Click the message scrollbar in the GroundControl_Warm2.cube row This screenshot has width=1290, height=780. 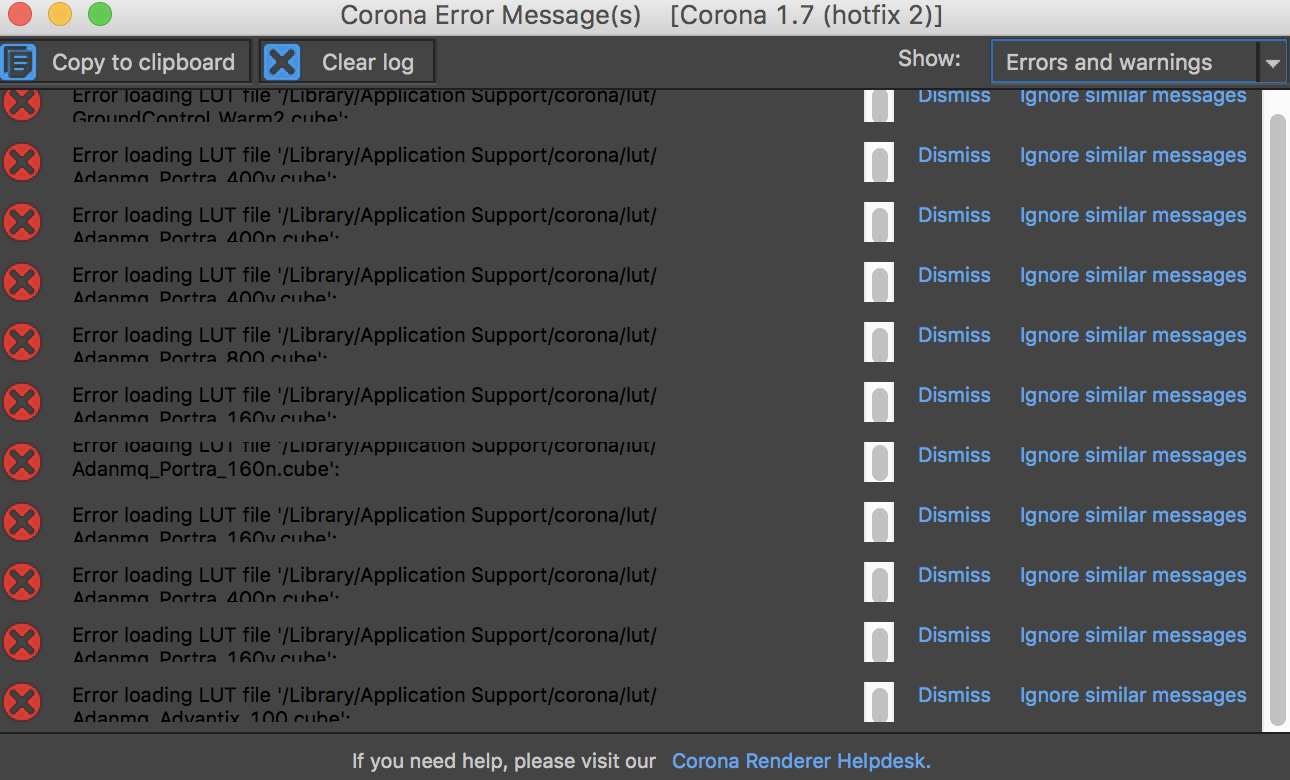point(879,105)
